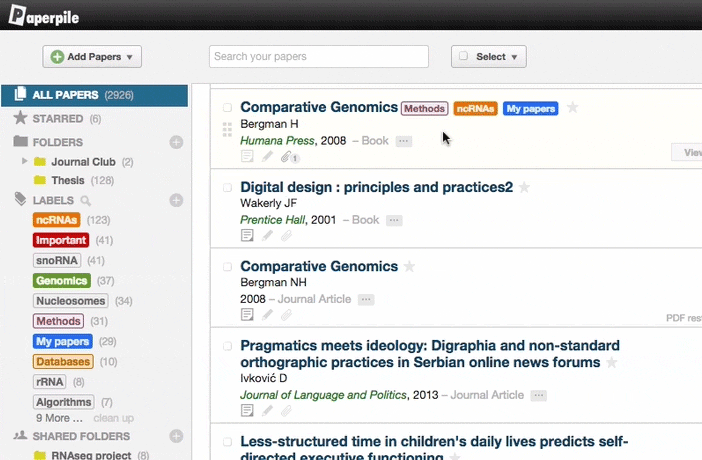Add a shared folder with the plus icon
Viewport: 702px width, 460px height.
176,436
